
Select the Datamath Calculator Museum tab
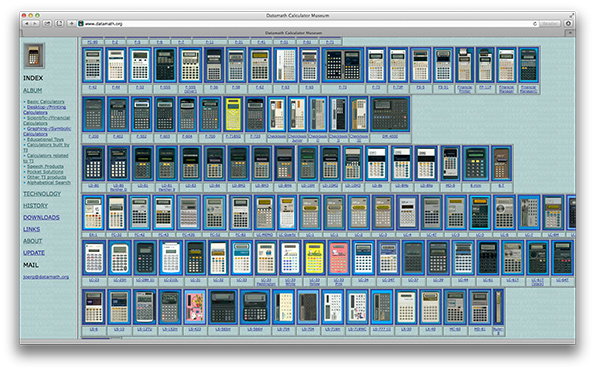[x=293, y=33]
